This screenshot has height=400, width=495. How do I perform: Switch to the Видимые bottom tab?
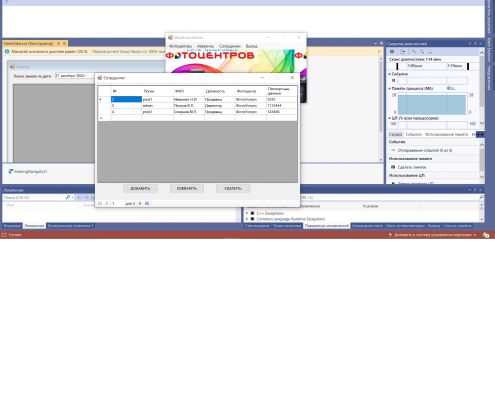click(12, 226)
